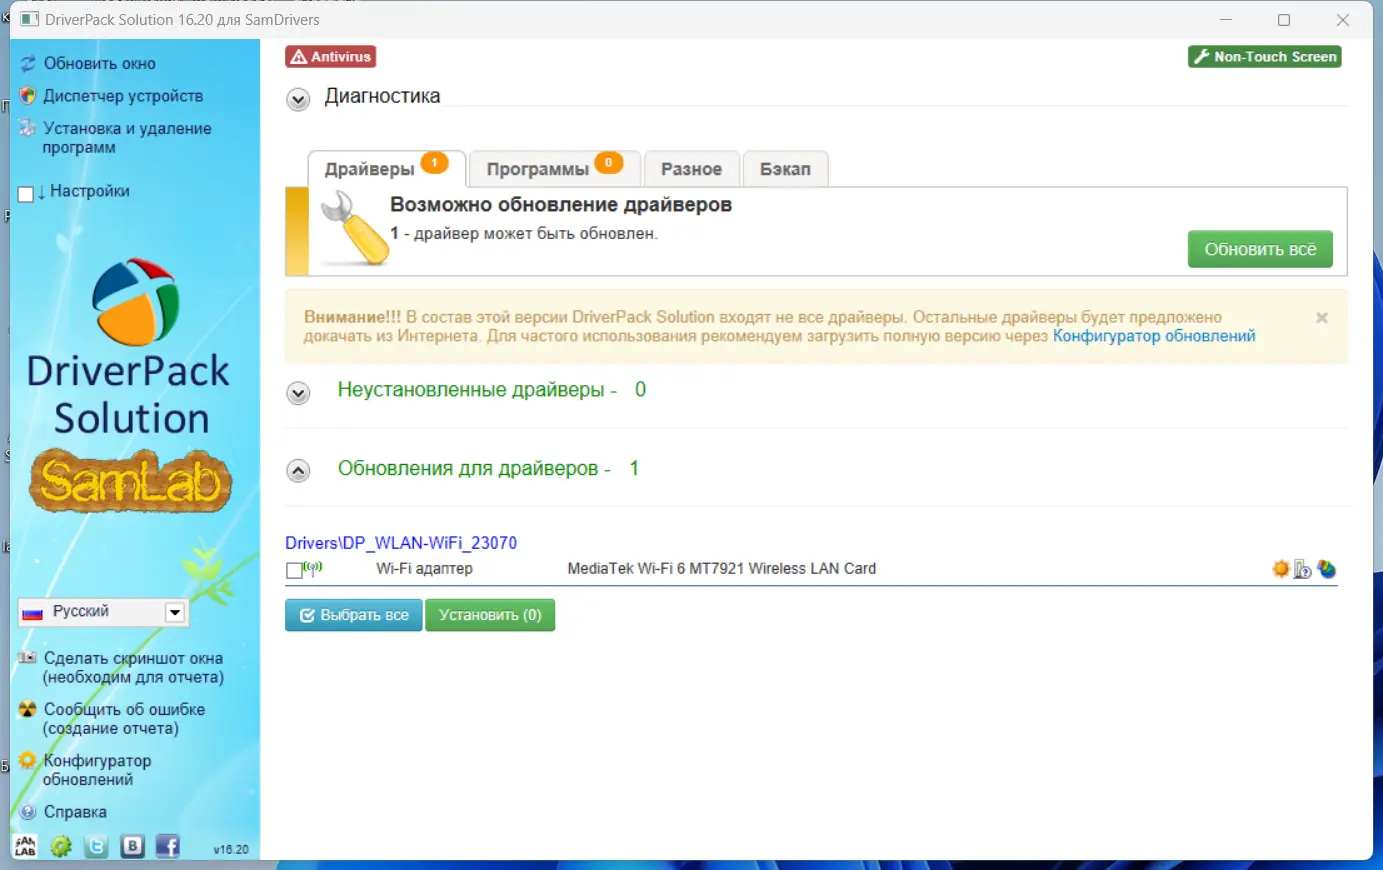This screenshot has width=1383, height=870.
Task: Open Диспетчер устройств via its shield icon
Action: (x=28, y=96)
